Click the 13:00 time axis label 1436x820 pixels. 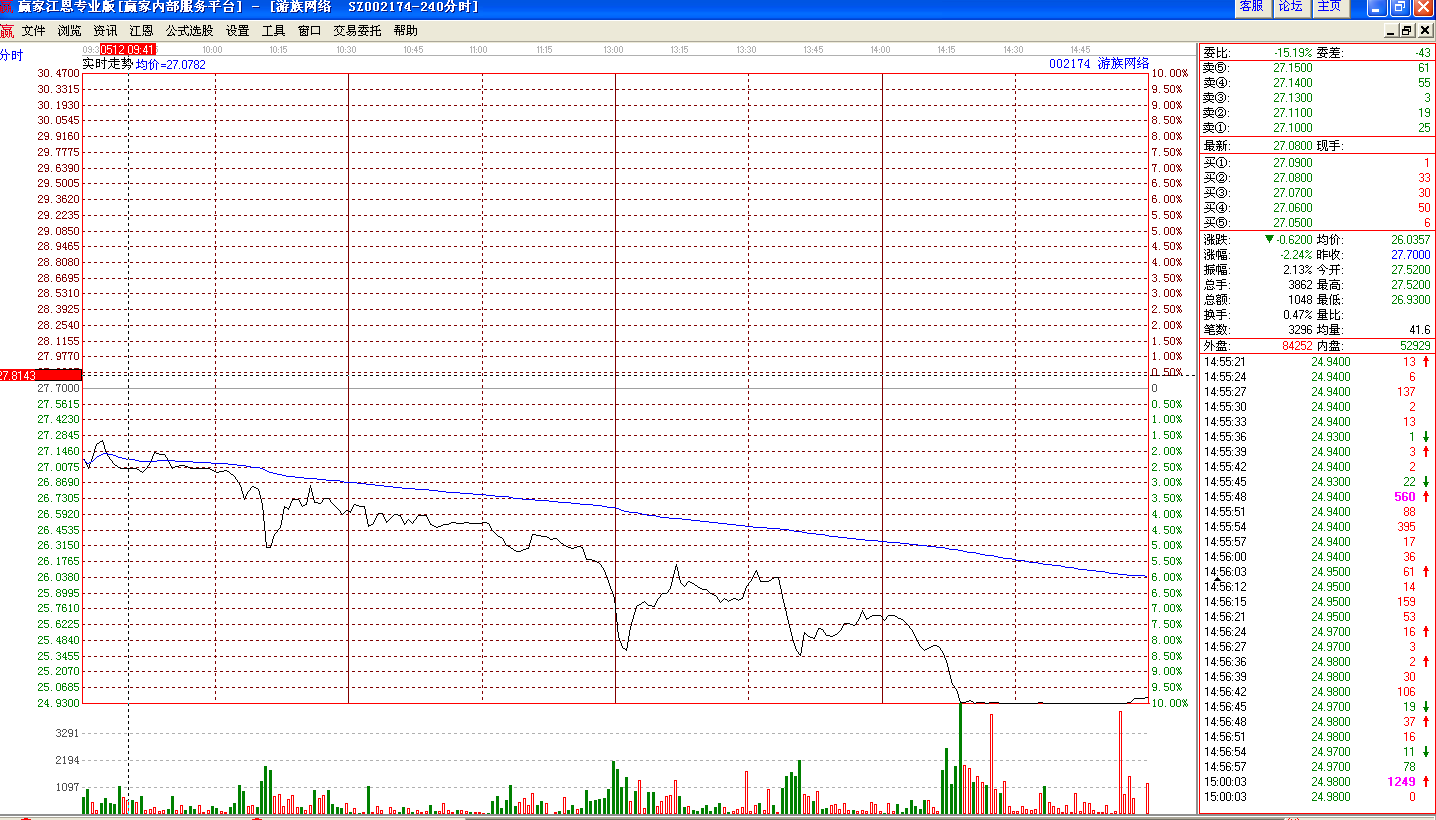click(613, 49)
